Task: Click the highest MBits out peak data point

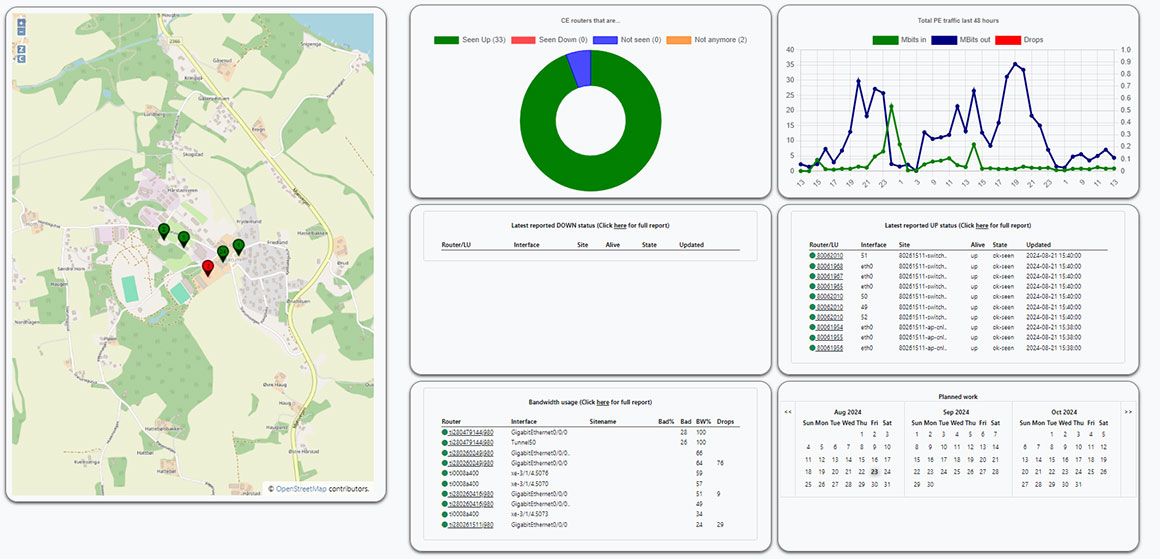Action: (1014, 64)
